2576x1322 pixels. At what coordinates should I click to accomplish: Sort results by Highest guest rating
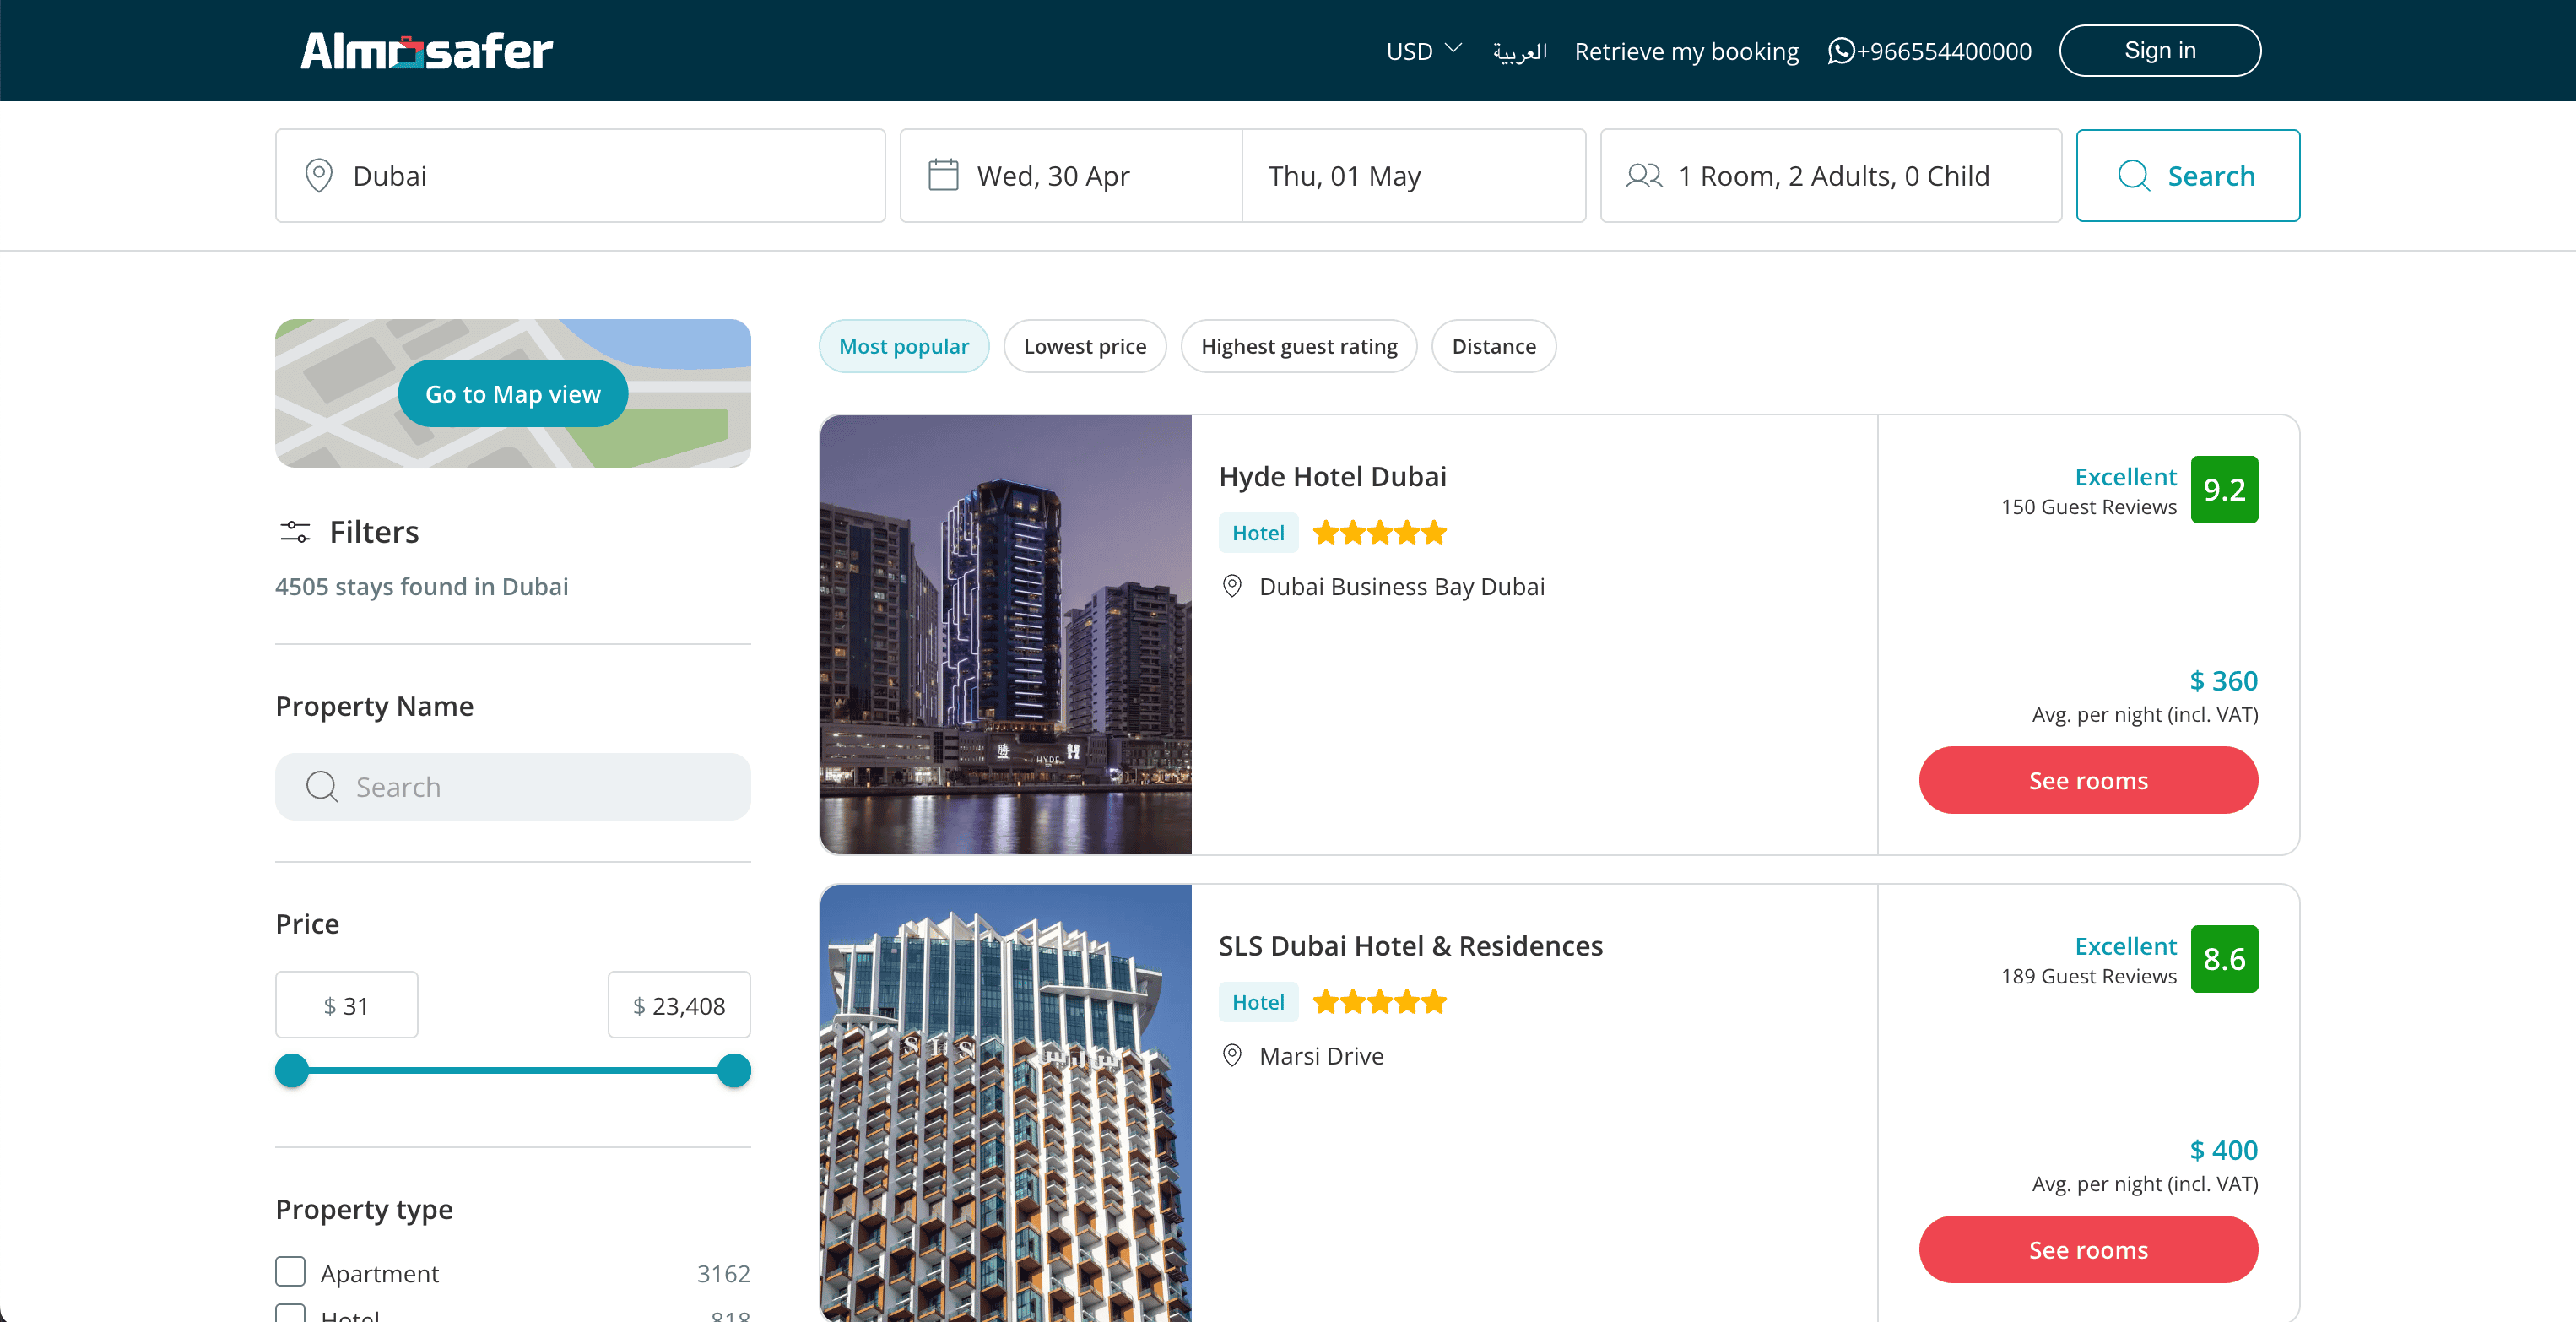(1298, 346)
